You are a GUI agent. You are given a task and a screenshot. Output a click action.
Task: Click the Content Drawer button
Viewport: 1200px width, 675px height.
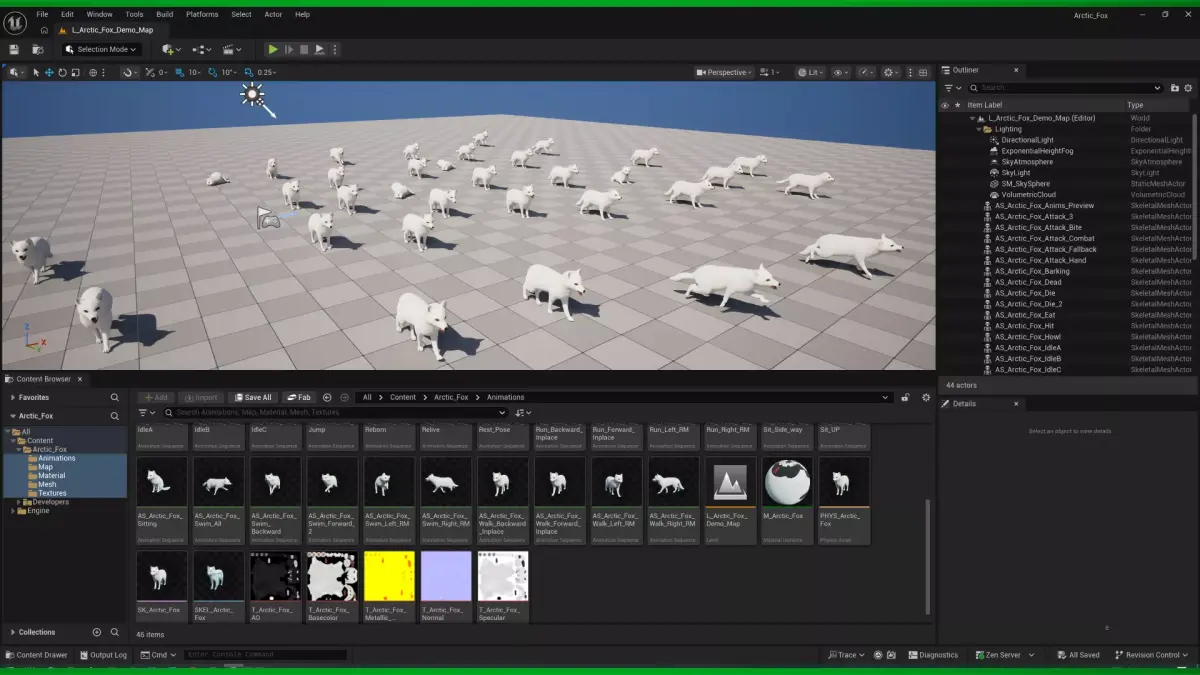tap(36, 655)
